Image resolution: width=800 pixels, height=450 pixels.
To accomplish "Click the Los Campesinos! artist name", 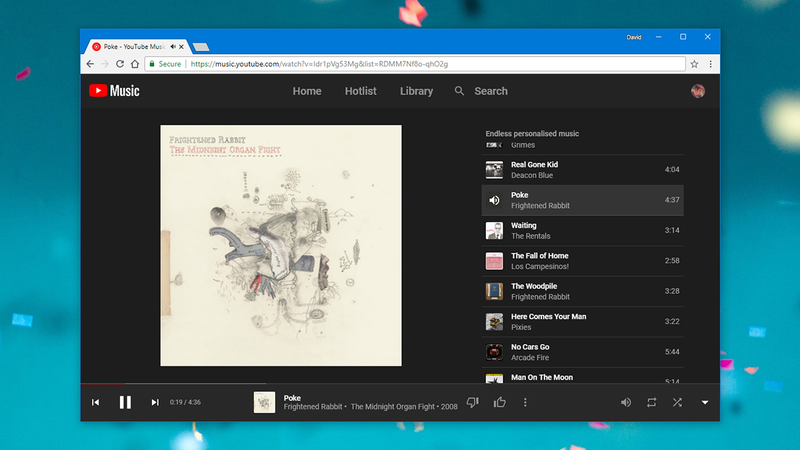I will coord(540,266).
